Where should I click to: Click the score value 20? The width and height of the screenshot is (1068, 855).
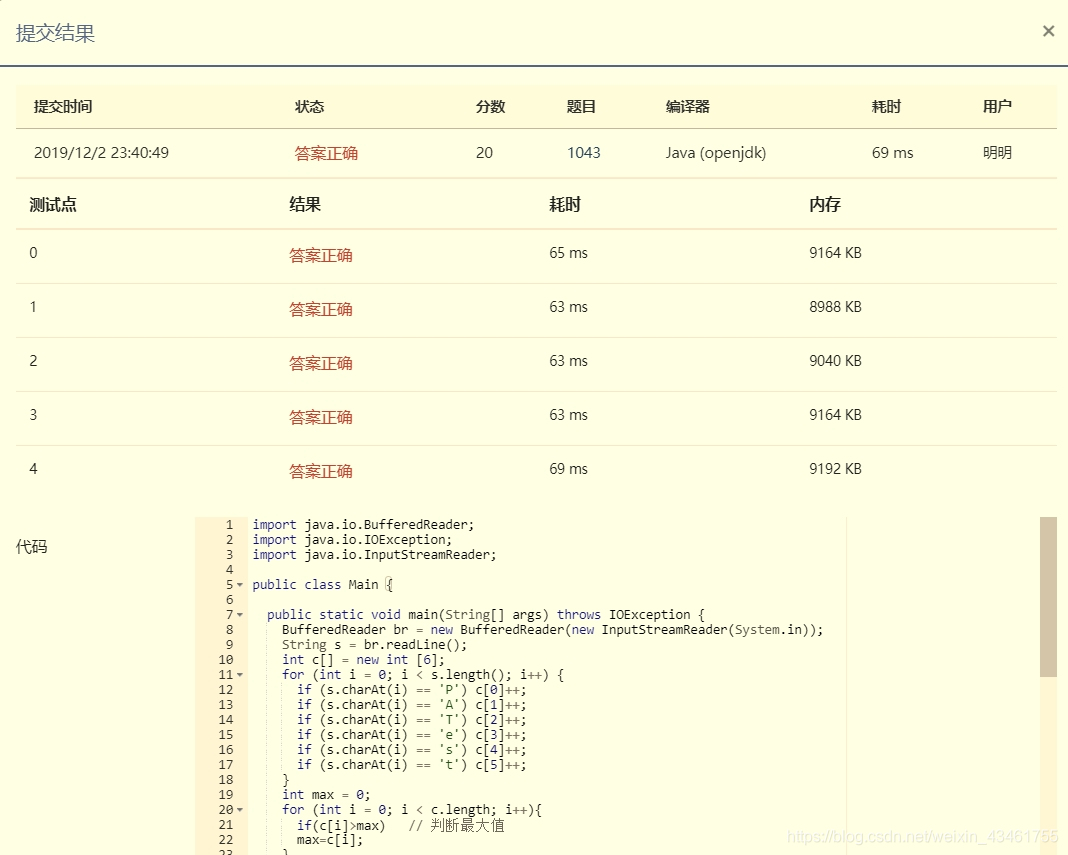pos(484,153)
